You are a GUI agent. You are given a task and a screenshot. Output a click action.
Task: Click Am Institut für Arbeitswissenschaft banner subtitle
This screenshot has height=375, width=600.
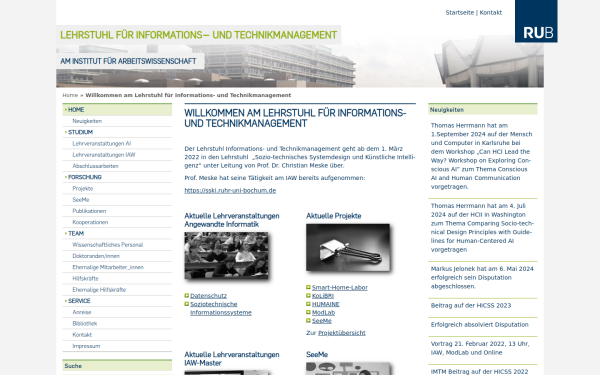coord(128,61)
